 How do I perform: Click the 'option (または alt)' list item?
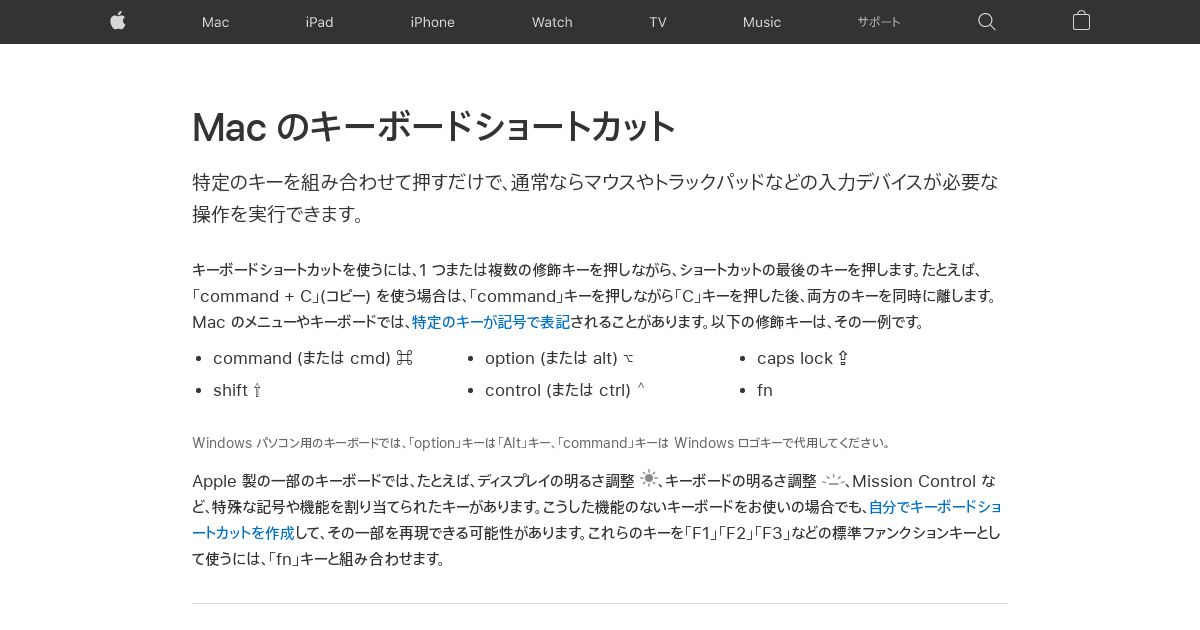[x=560, y=358]
